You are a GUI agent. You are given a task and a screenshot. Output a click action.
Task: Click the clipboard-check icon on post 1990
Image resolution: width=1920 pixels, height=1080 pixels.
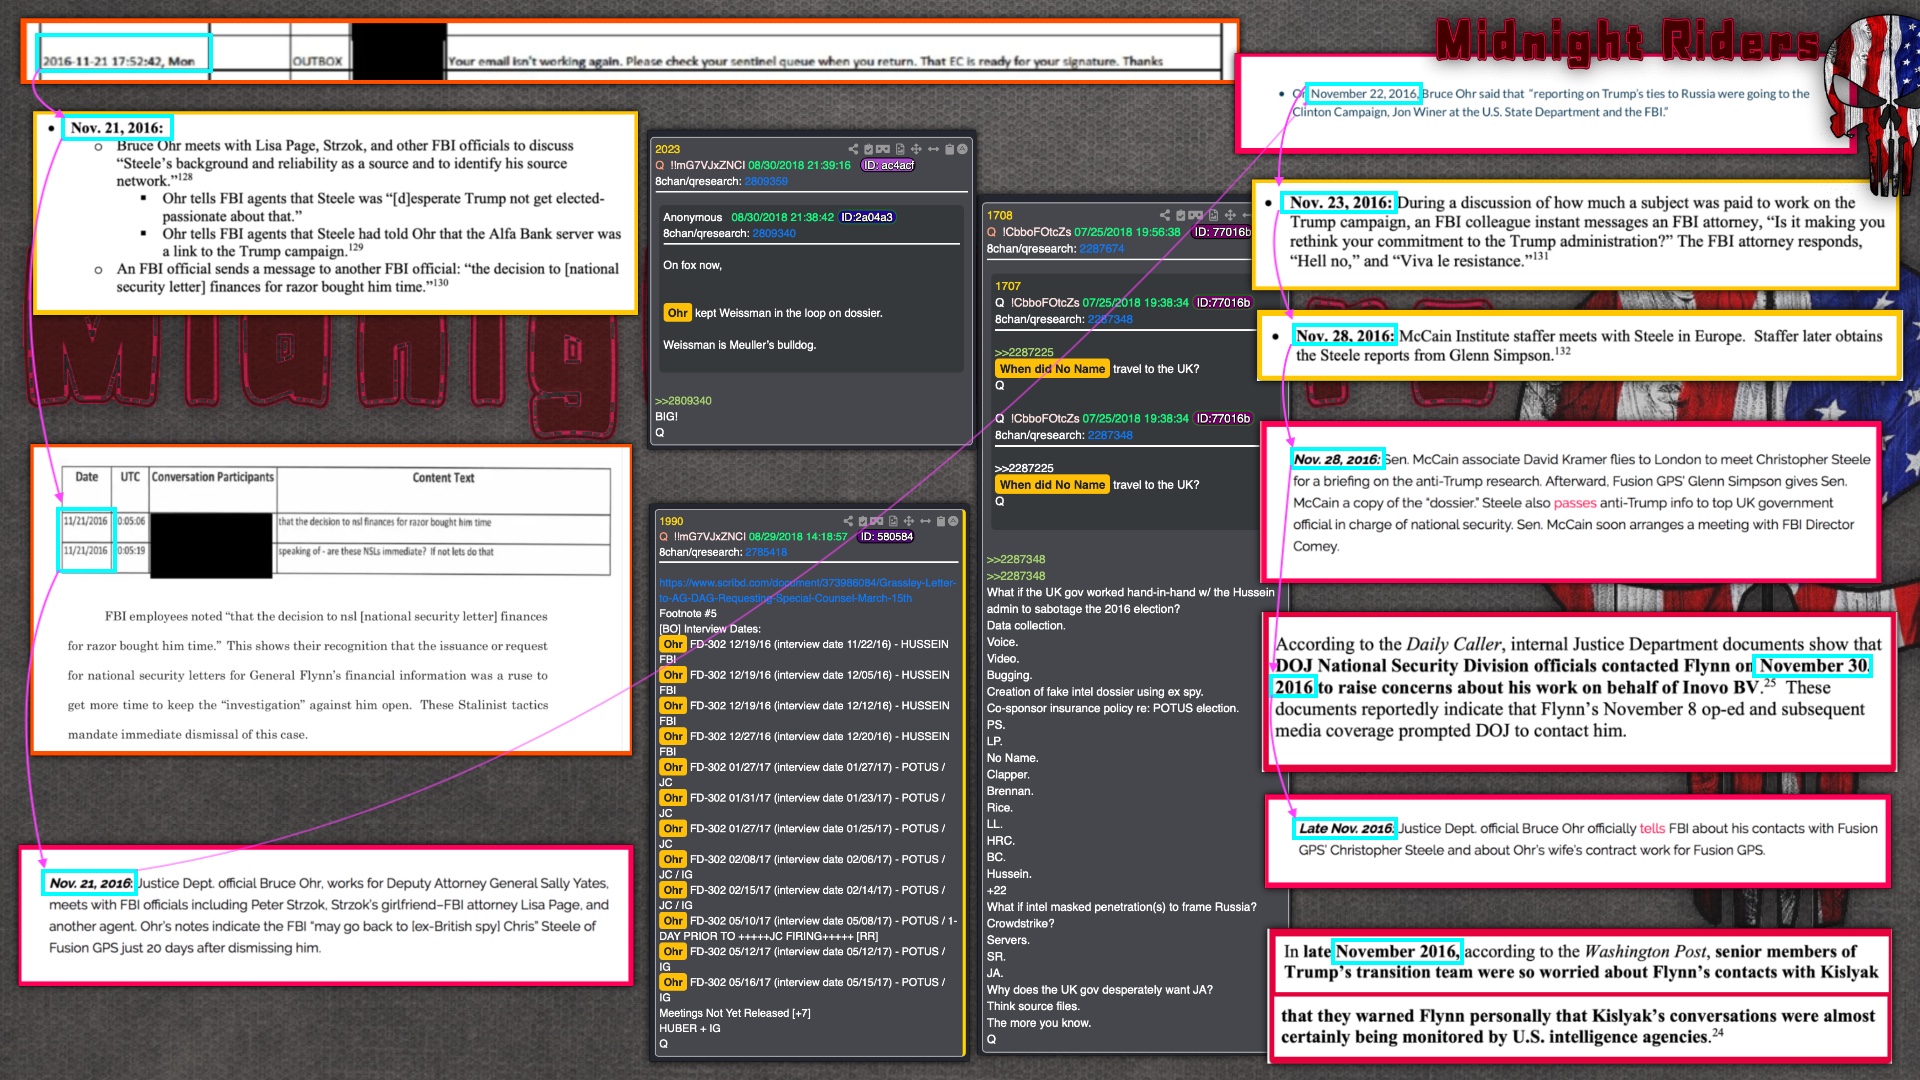(862, 521)
